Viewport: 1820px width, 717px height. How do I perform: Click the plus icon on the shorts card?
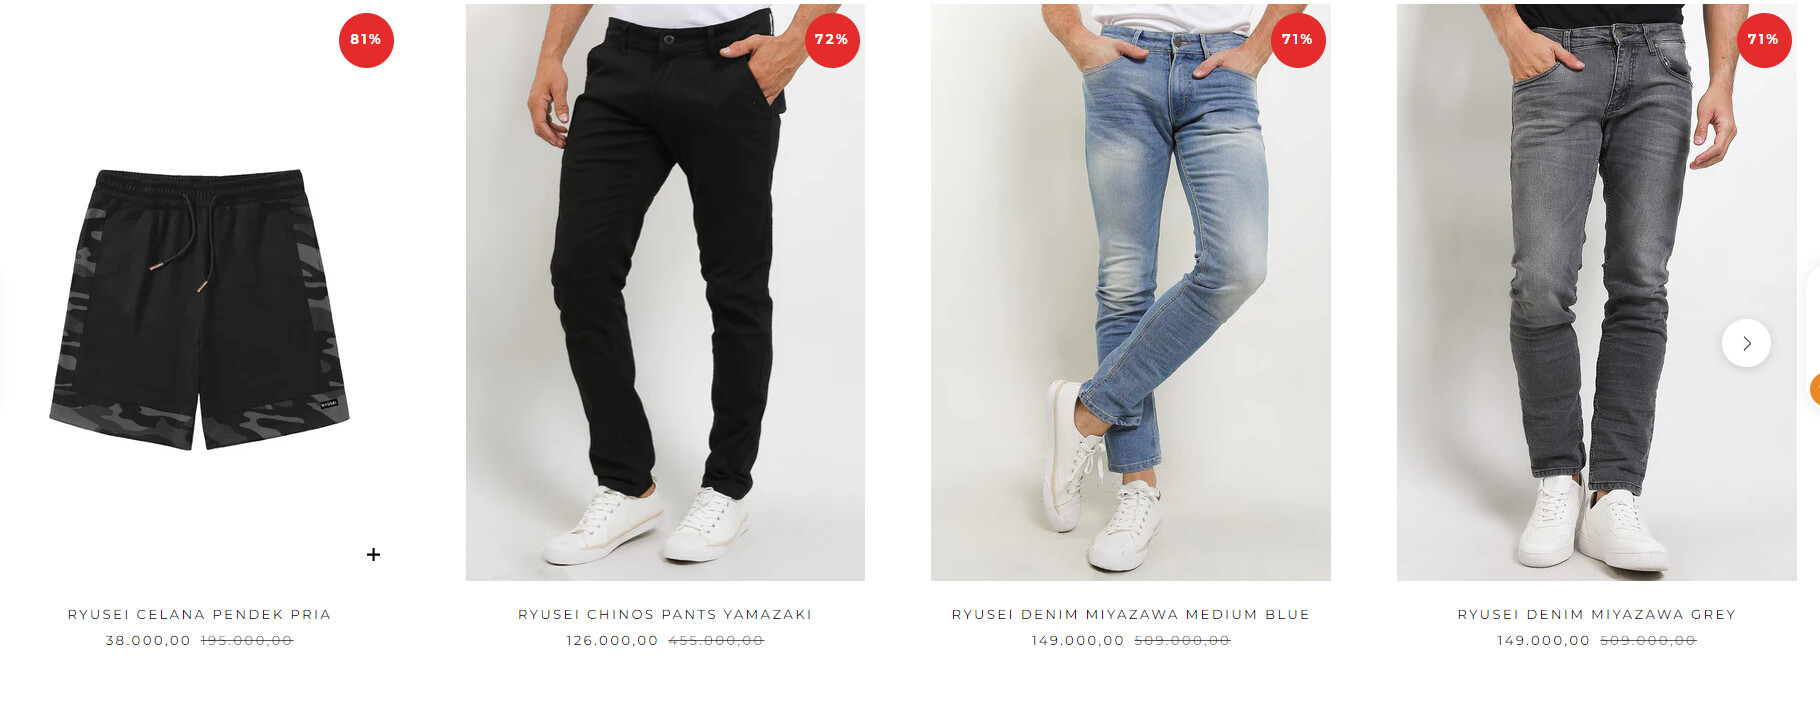(373, 554)
